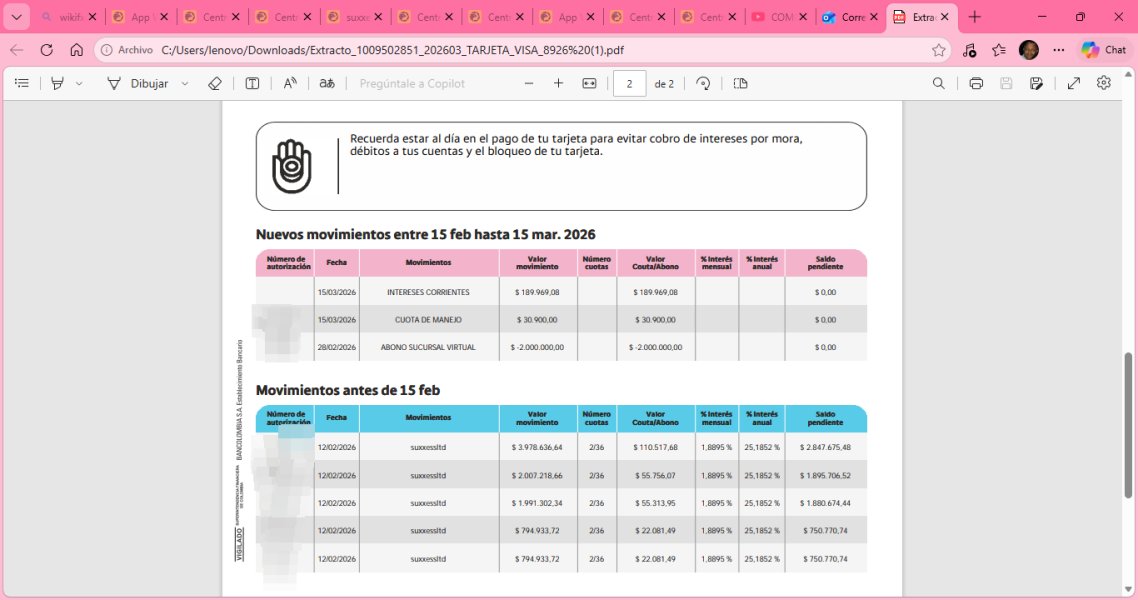
Task: Save the PDF with the save icon
Action: (x=1006, y=83)
